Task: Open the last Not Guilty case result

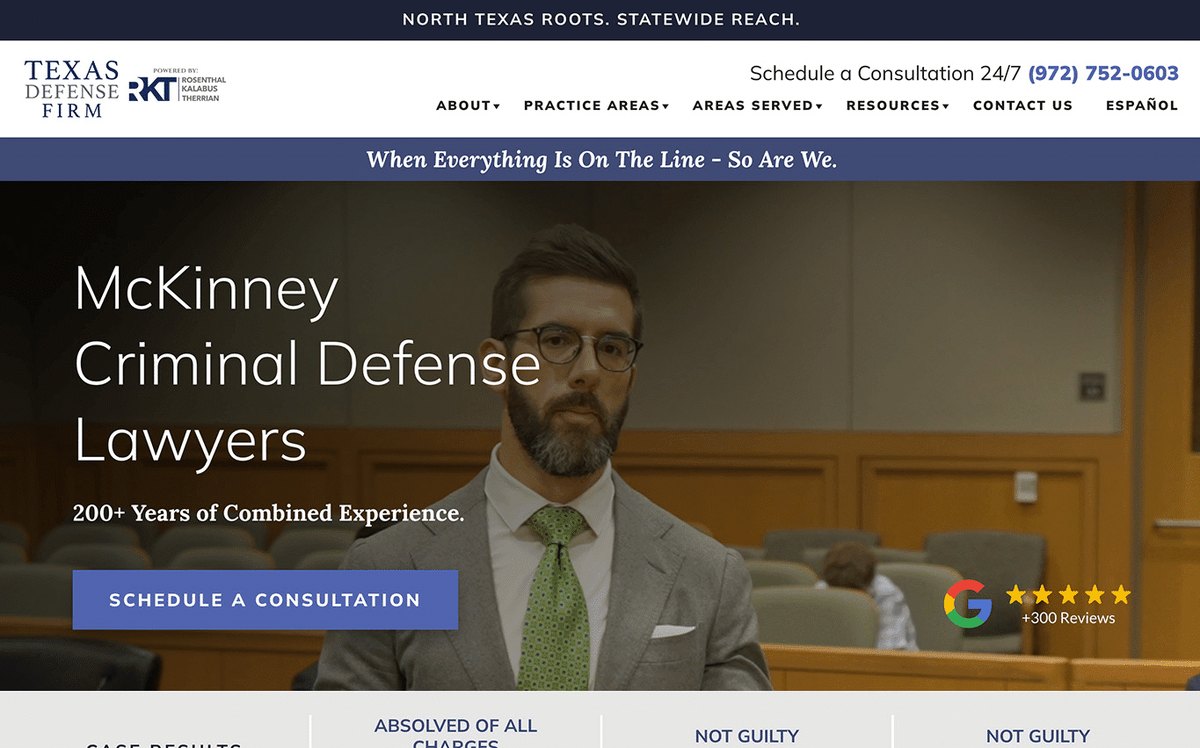Action: (1038, 736)
